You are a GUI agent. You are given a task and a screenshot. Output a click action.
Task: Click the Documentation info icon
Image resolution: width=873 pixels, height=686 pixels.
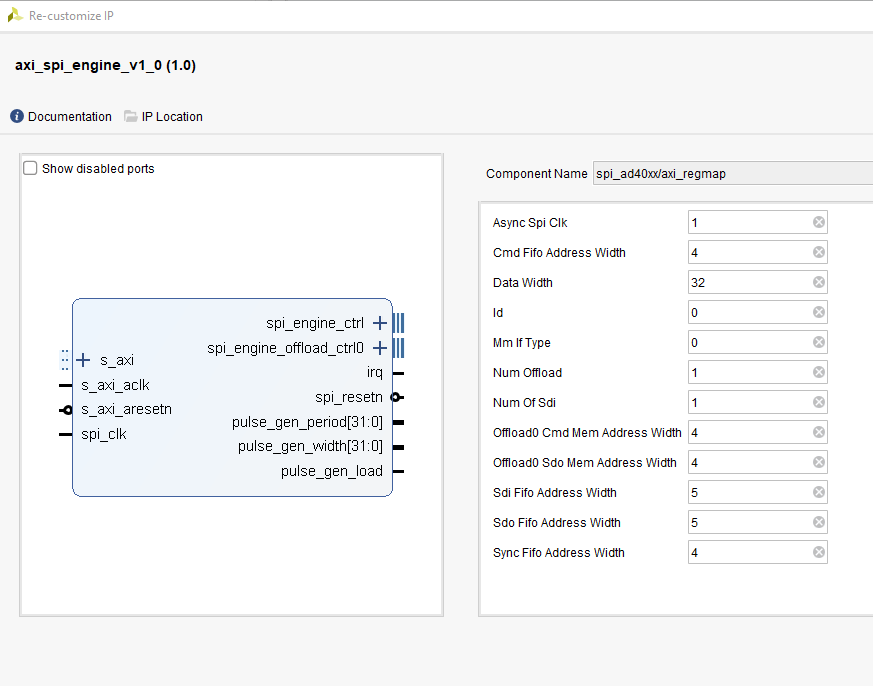pyautogui.click(x=17, y=117)
